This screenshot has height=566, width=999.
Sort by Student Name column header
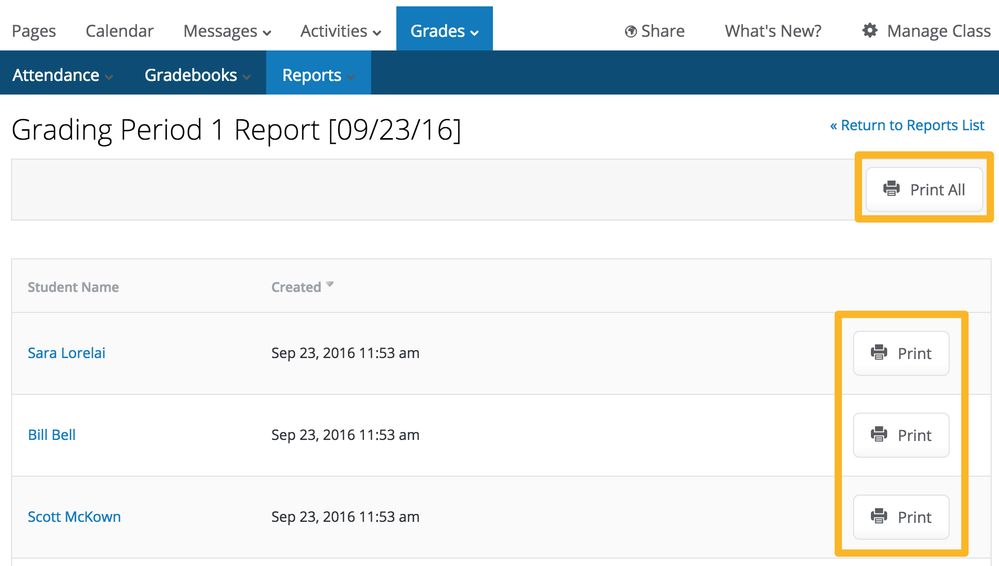73,287
